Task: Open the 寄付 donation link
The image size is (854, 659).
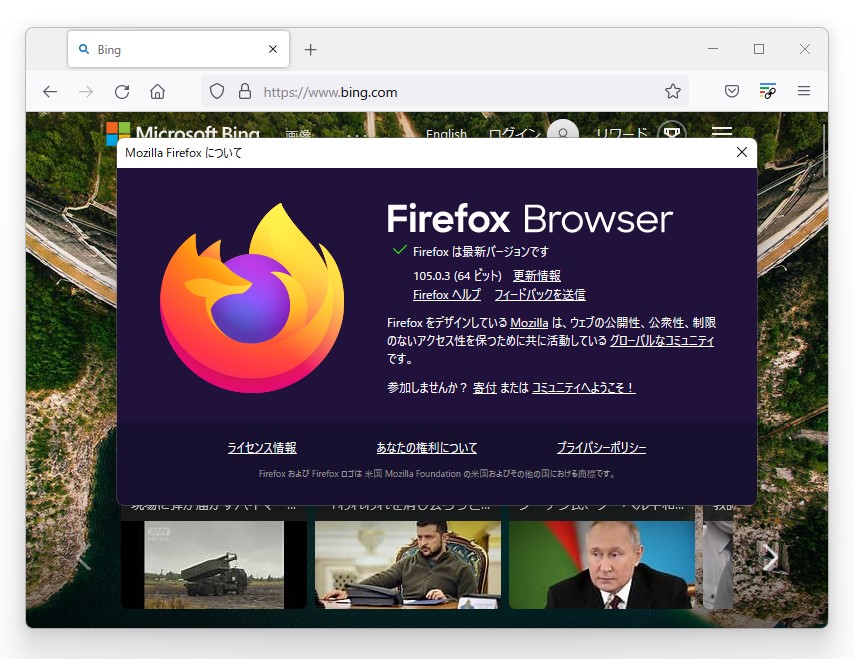Action: click(x=485, y=387)
